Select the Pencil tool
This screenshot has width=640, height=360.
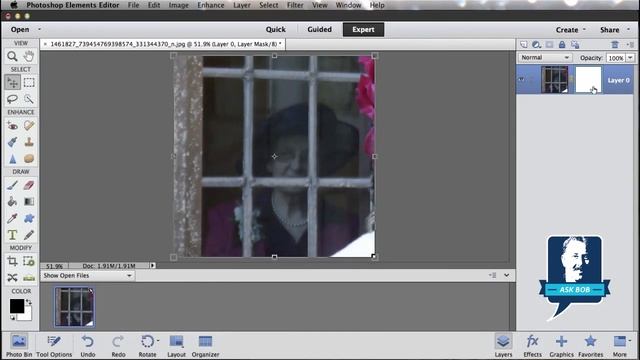coord(29,235)
